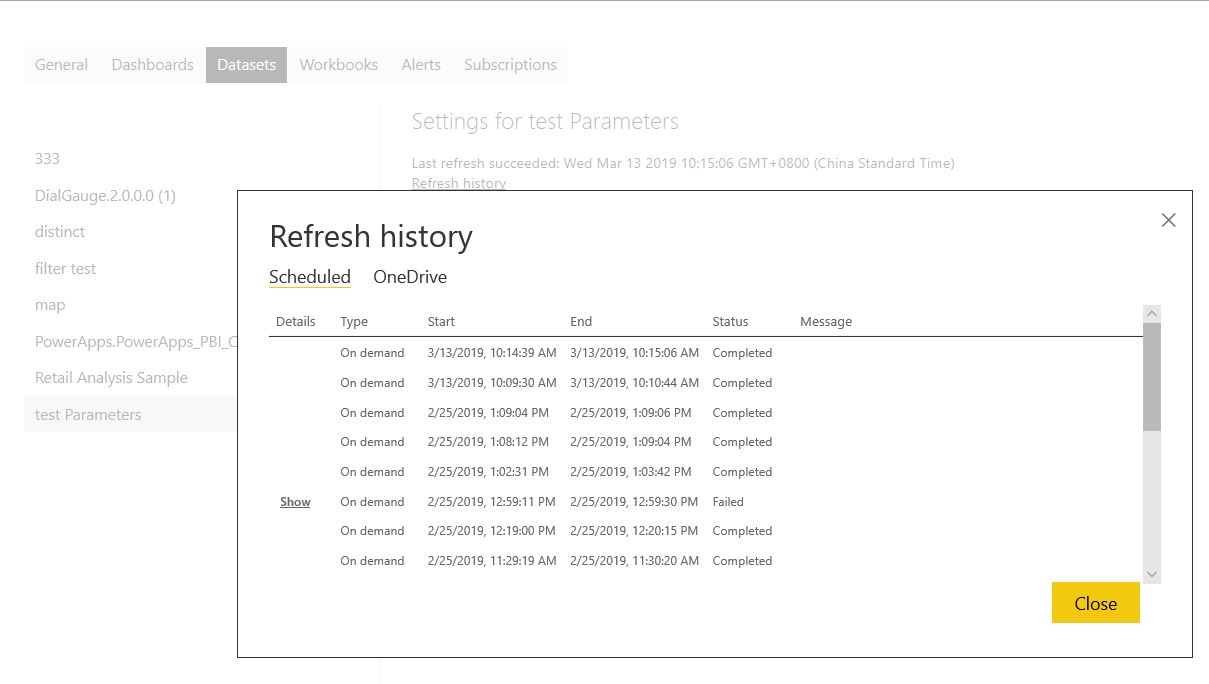1209x684 pixels.
Task: Click scrollbar down arrow in refresh history
Action: pyautogui.click(x=1152, y=575)
